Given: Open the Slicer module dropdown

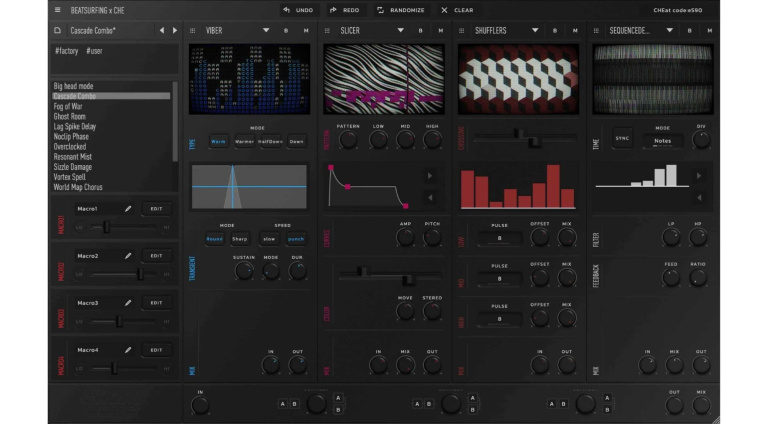Looking at the screenshot, I should coord(401,30).
